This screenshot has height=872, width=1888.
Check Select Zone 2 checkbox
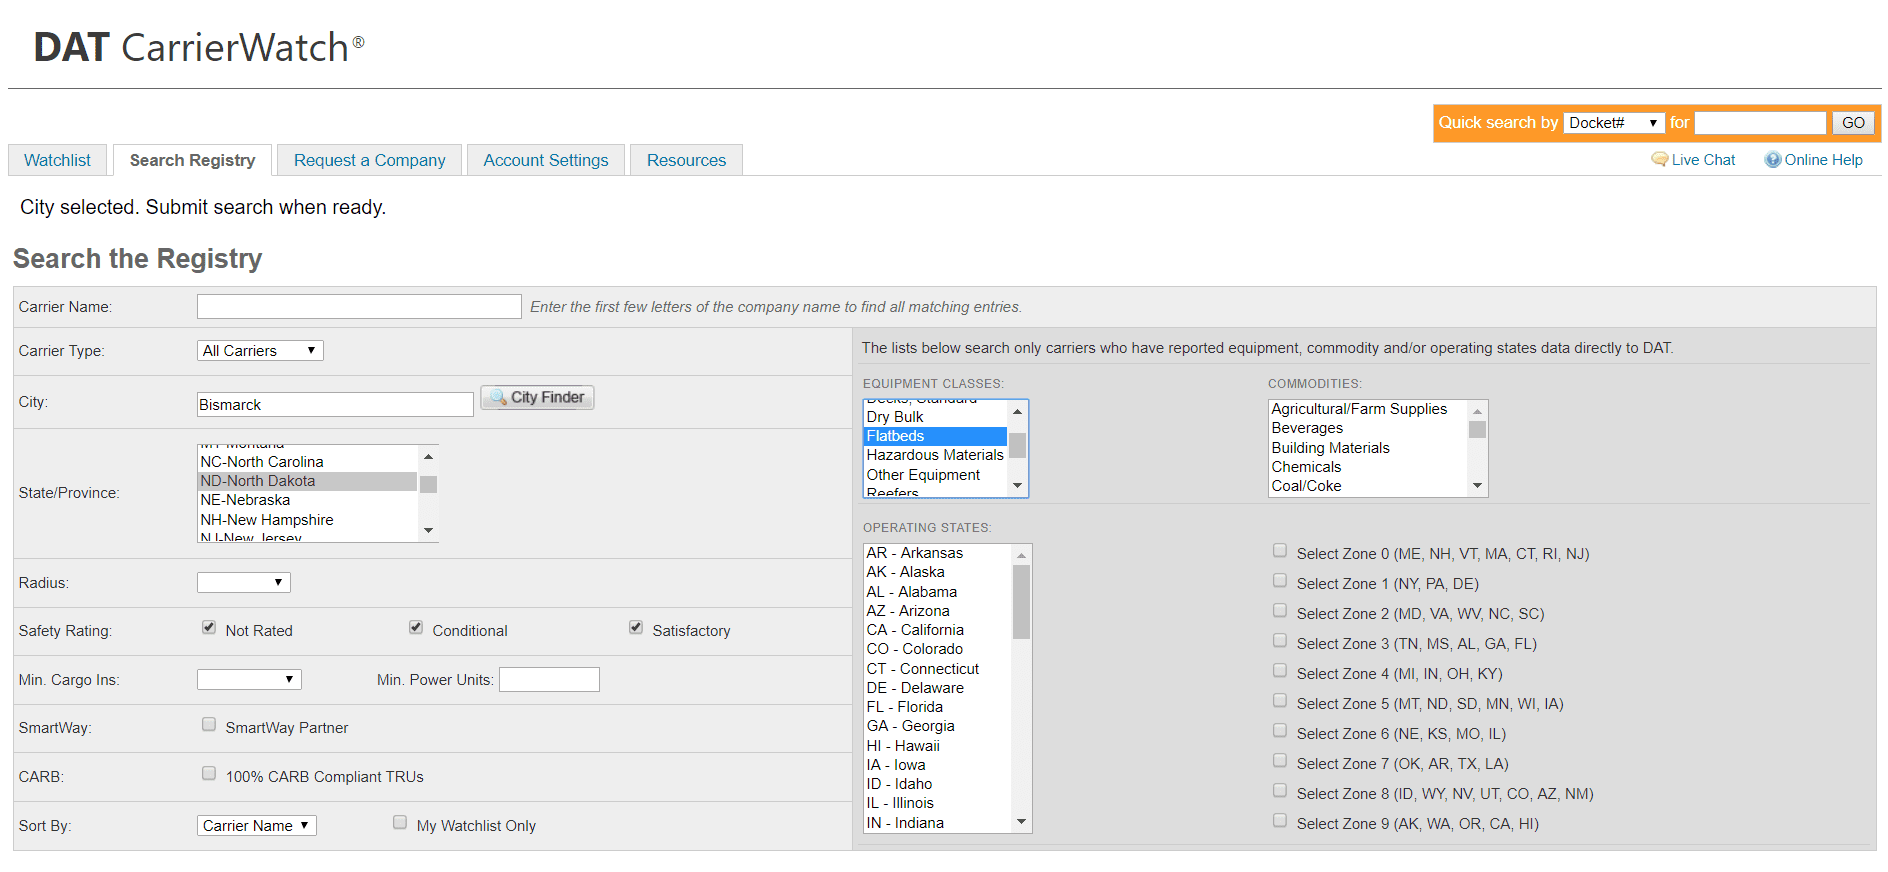(1280, 610)
